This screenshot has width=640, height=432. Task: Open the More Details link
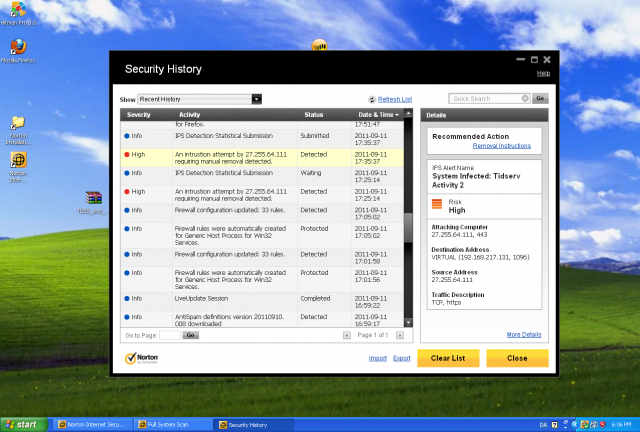click(x=524, y=334)
